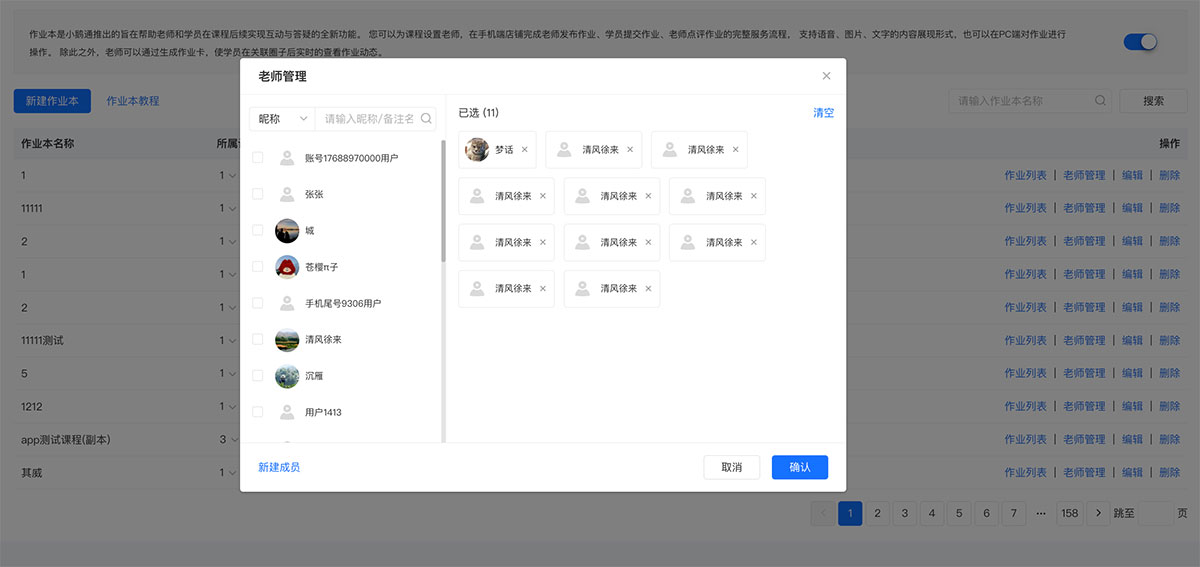
Task: Select the checkbox next to 手机尾号9306用户
Action: click(x=258, y=303)
